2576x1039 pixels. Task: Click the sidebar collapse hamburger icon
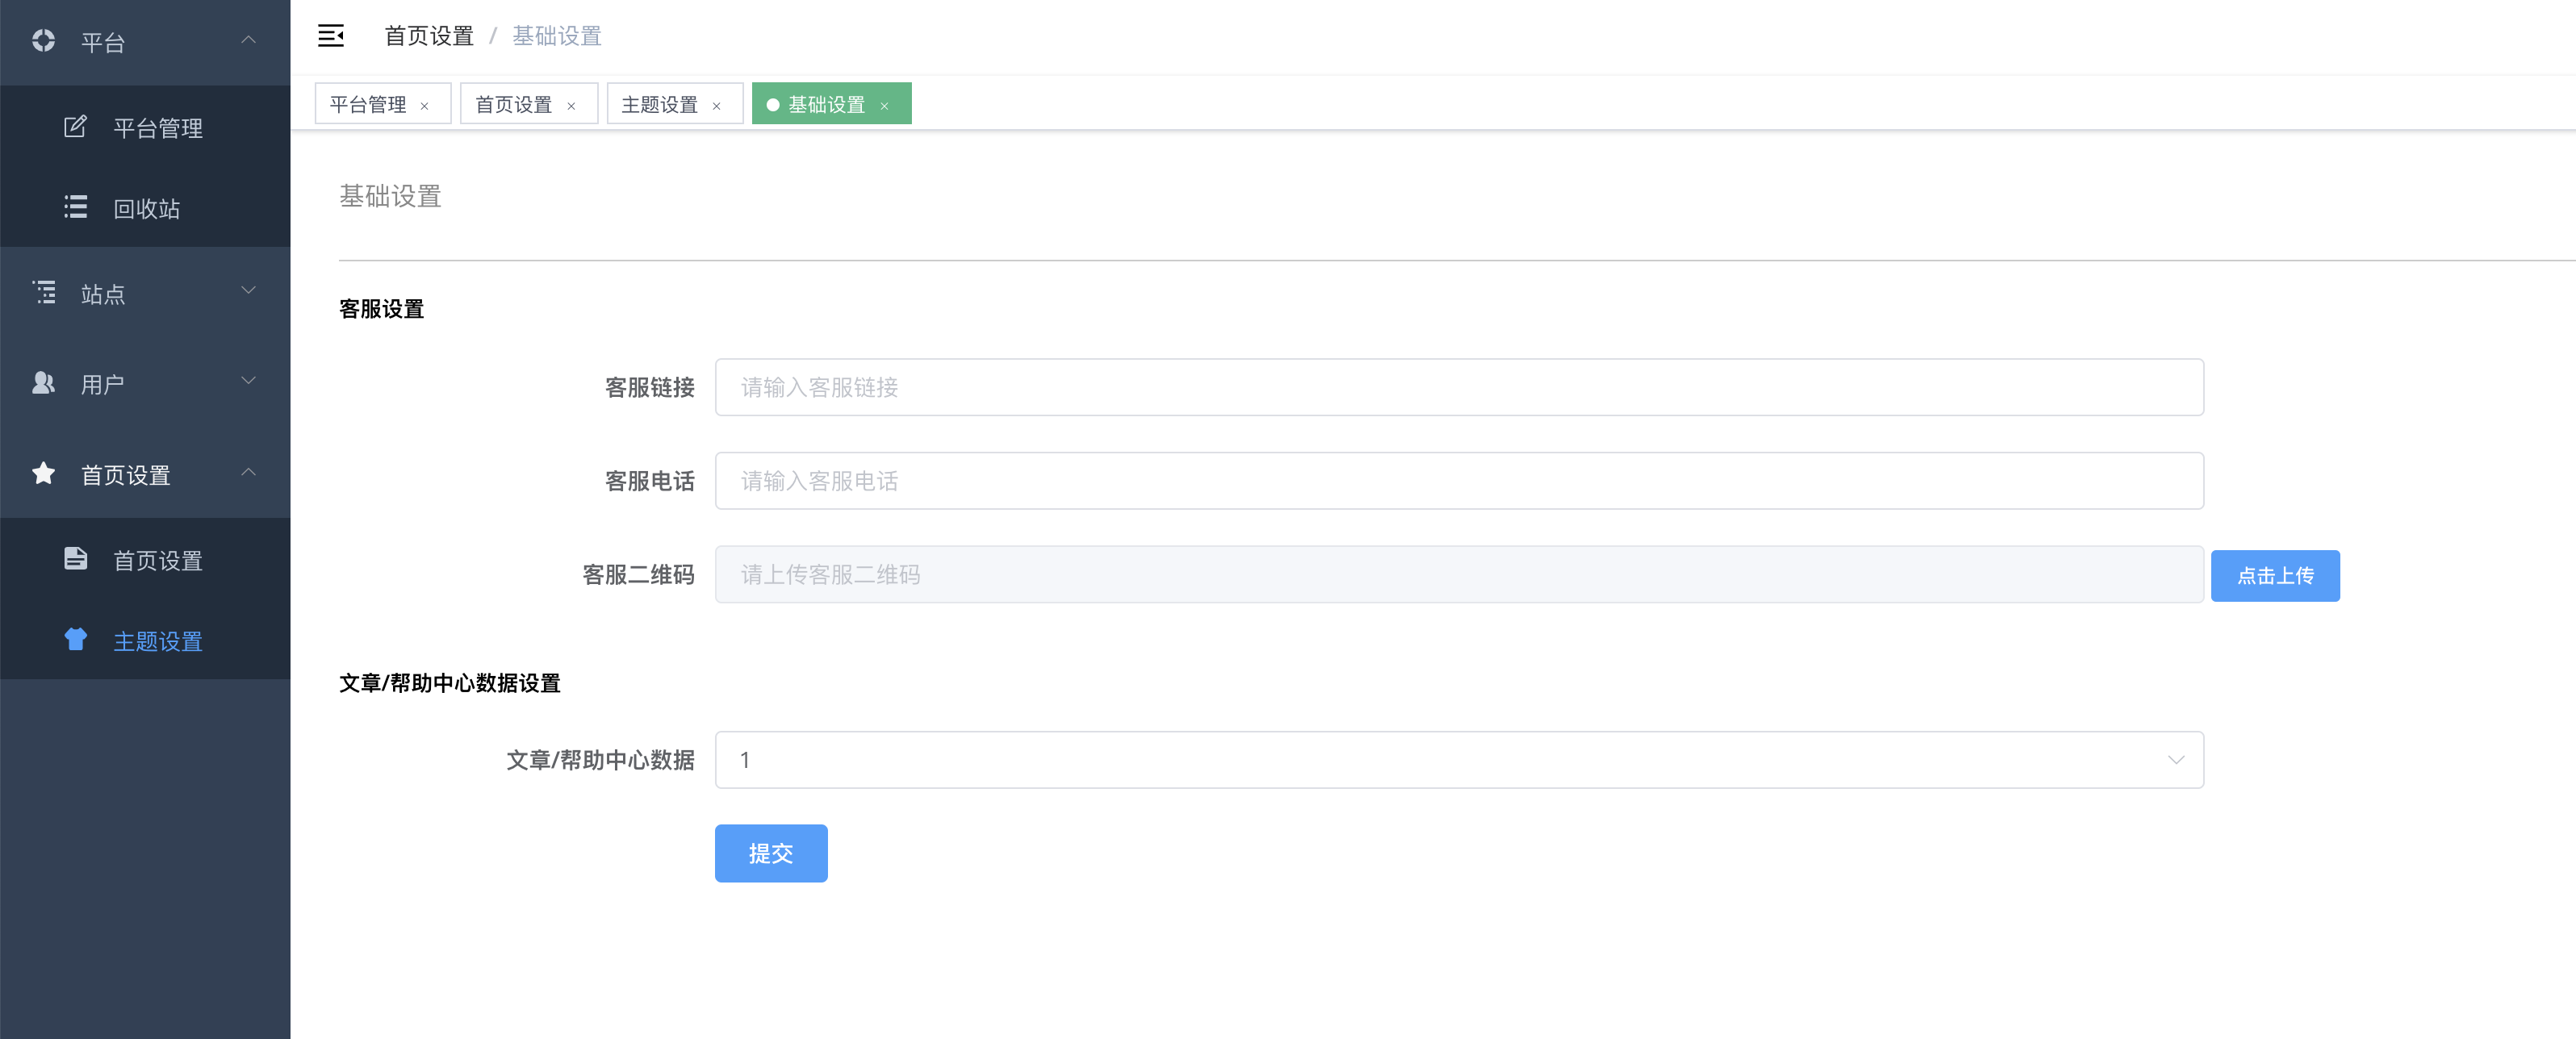330,36
